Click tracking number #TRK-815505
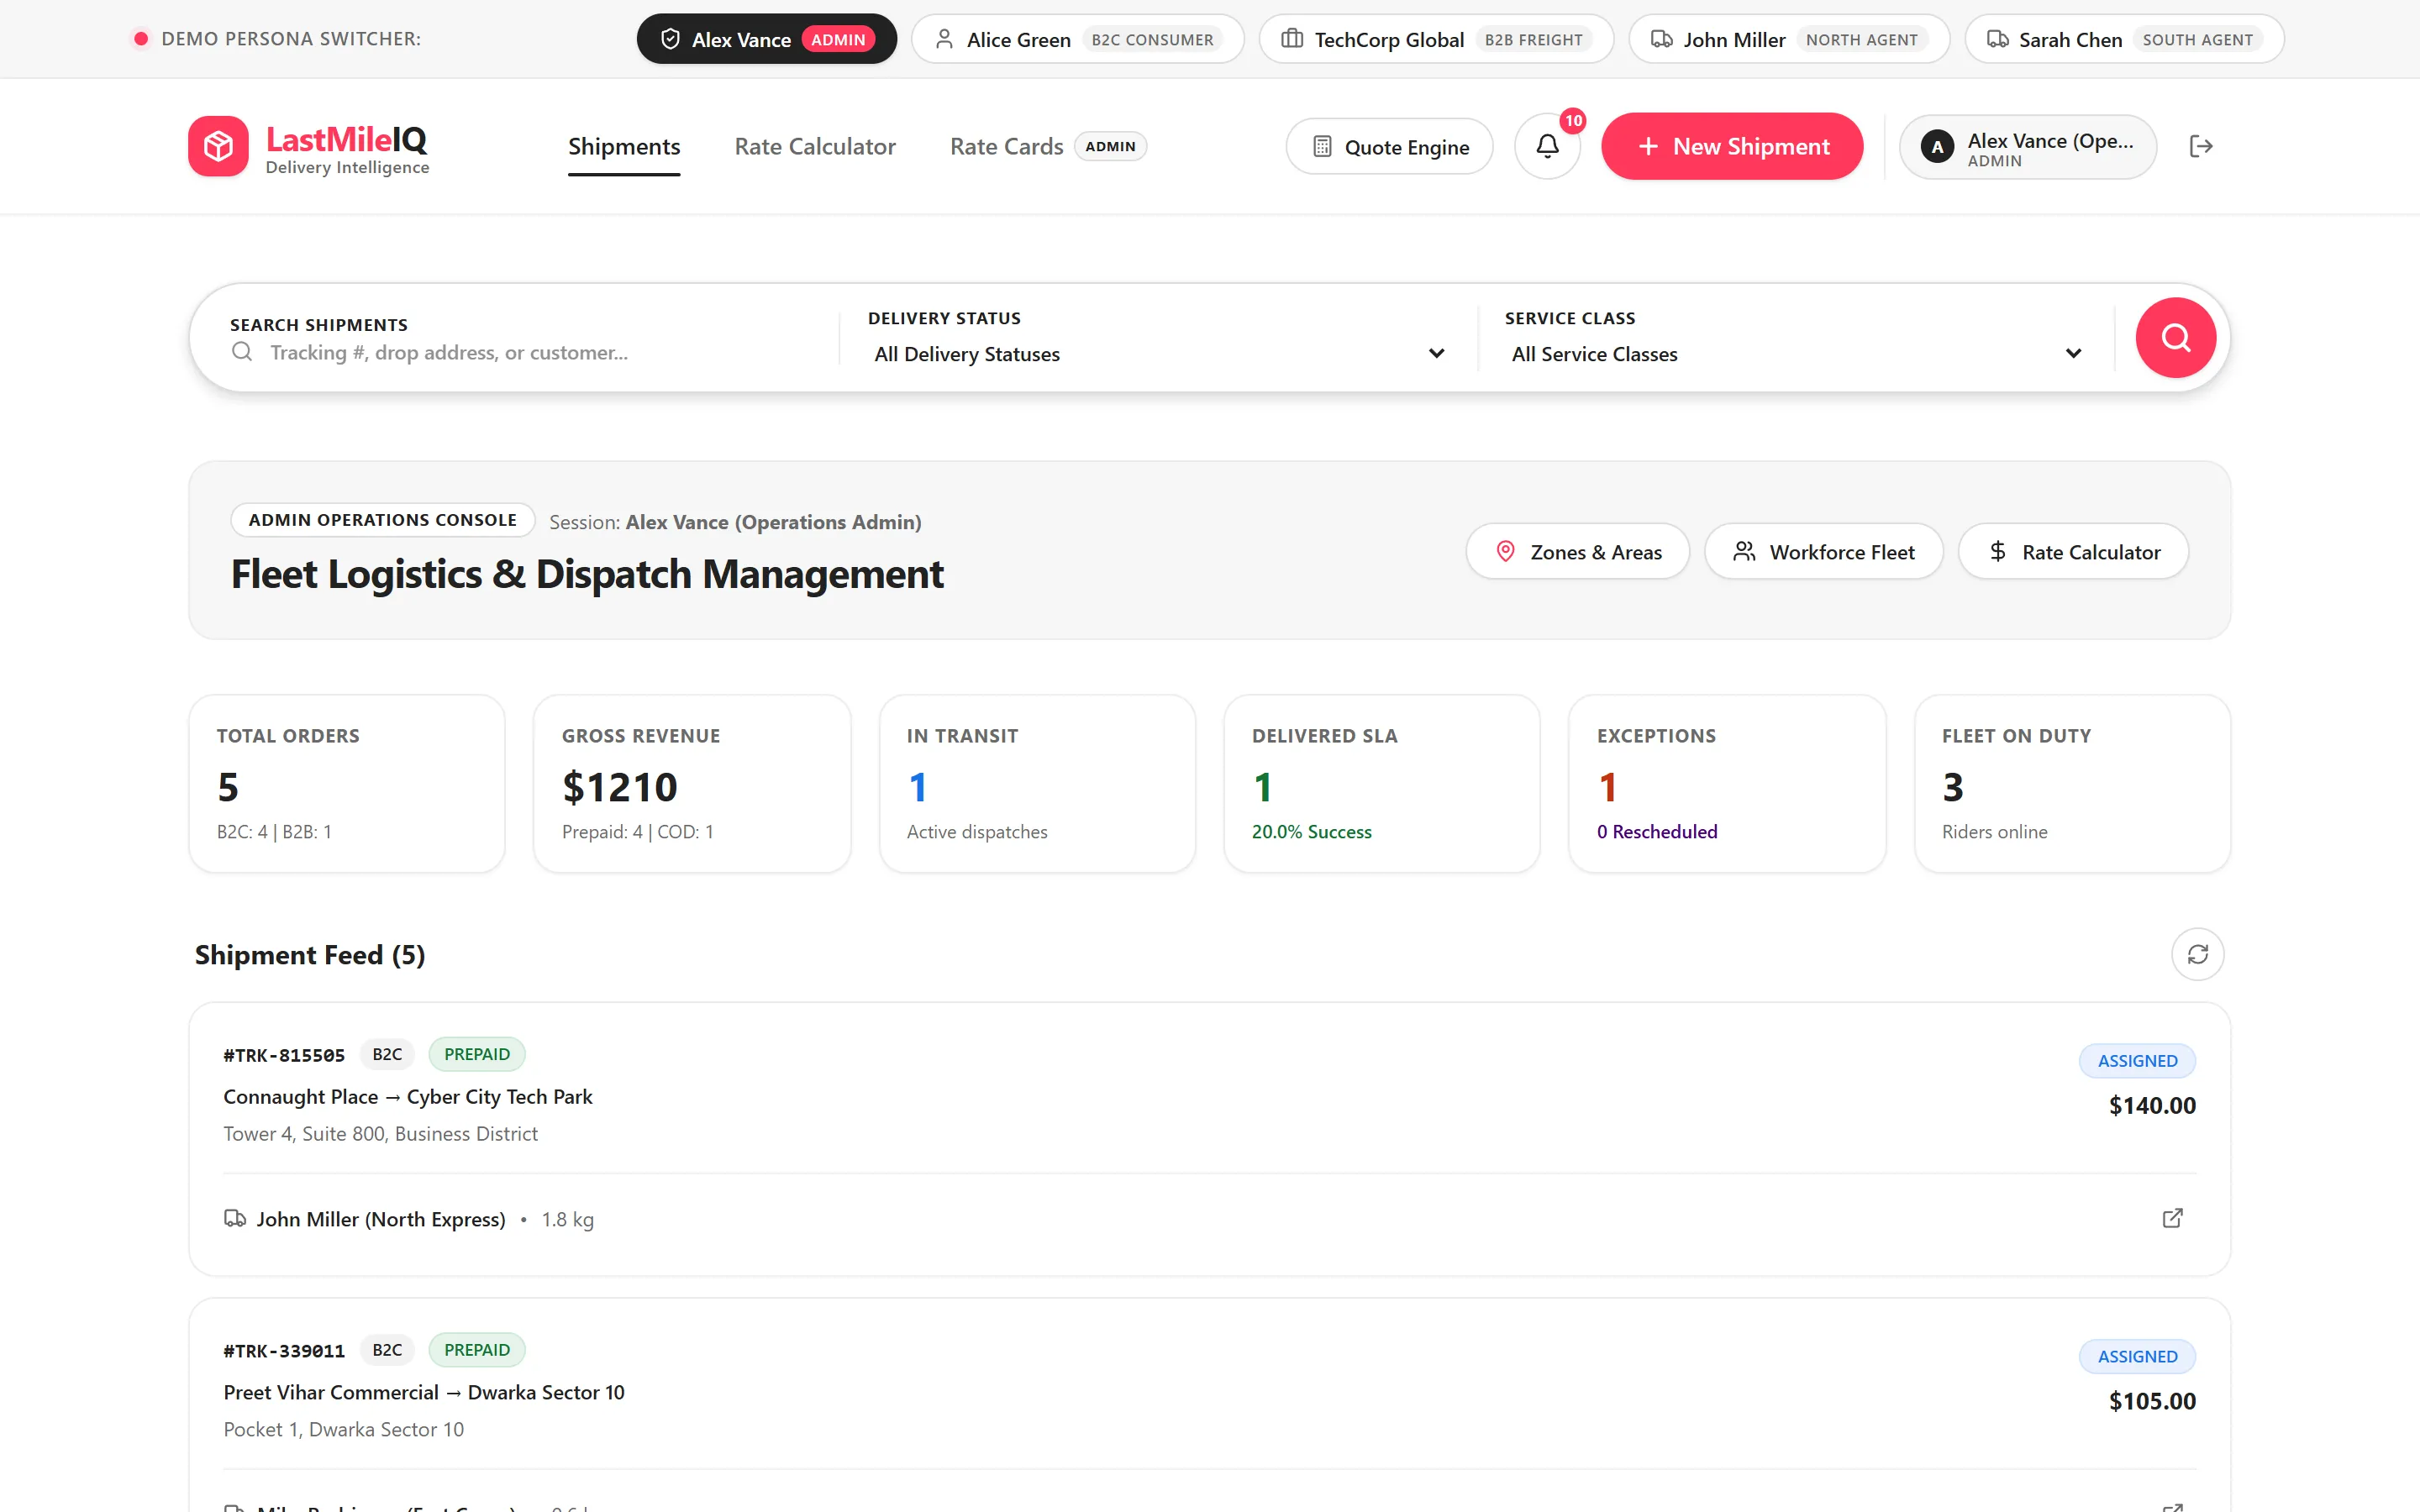 284,1055
